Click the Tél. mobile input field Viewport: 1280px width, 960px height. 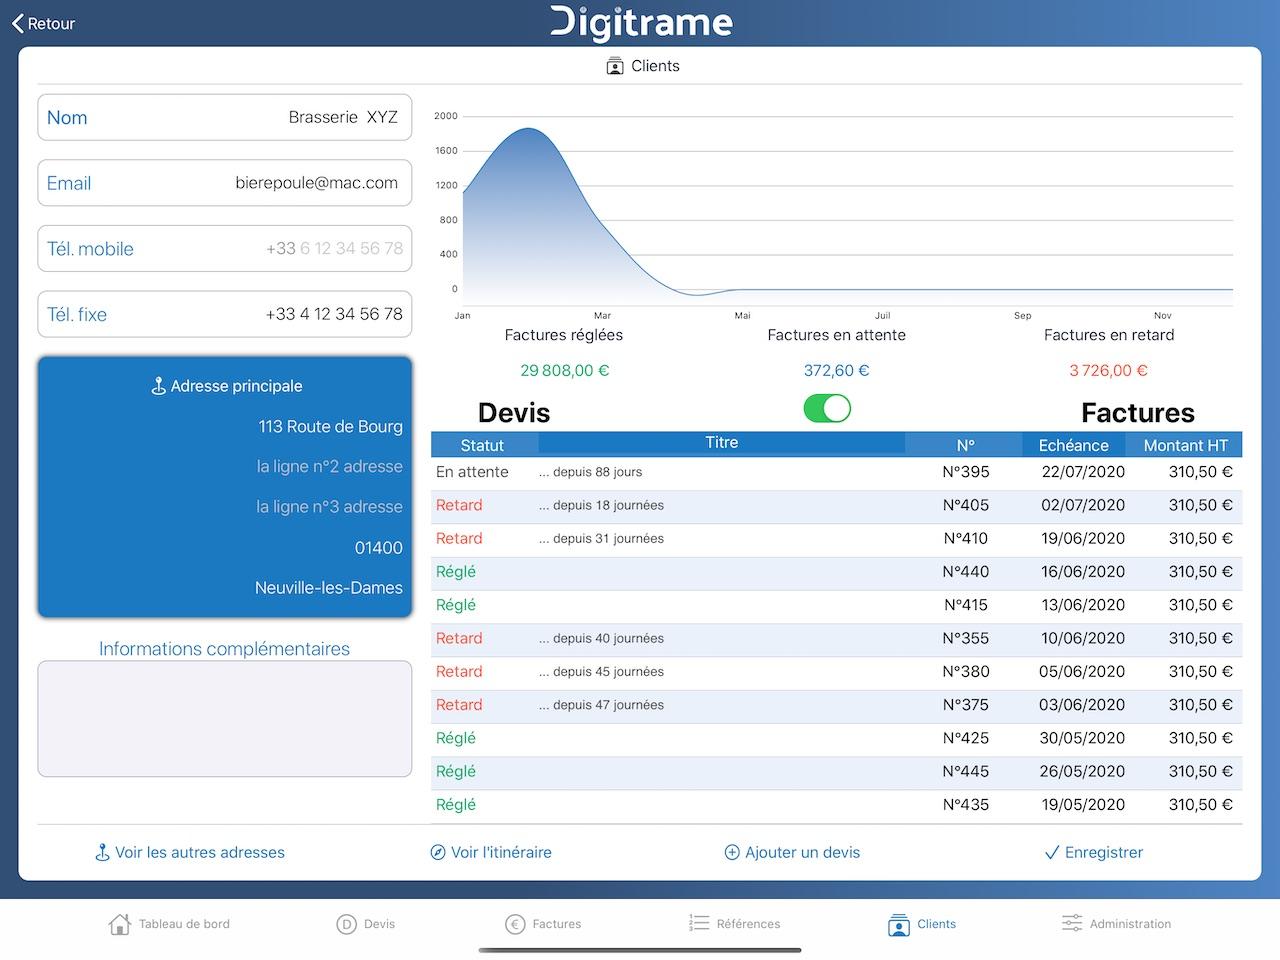pos(225,249)
